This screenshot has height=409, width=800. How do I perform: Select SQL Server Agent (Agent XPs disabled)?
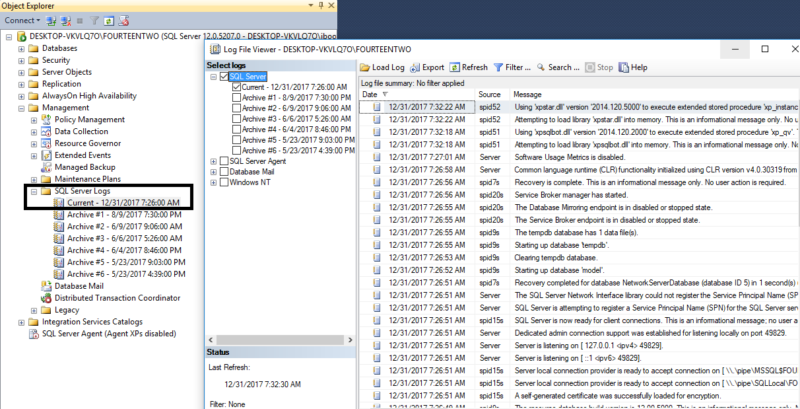(x=109, y=334)
